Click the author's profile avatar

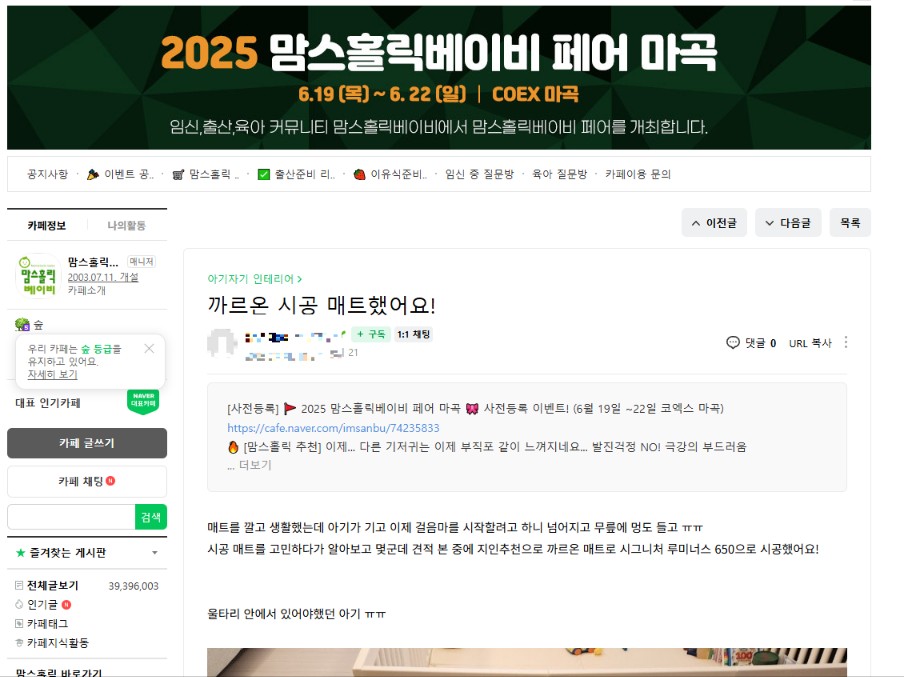coord(222,343)
